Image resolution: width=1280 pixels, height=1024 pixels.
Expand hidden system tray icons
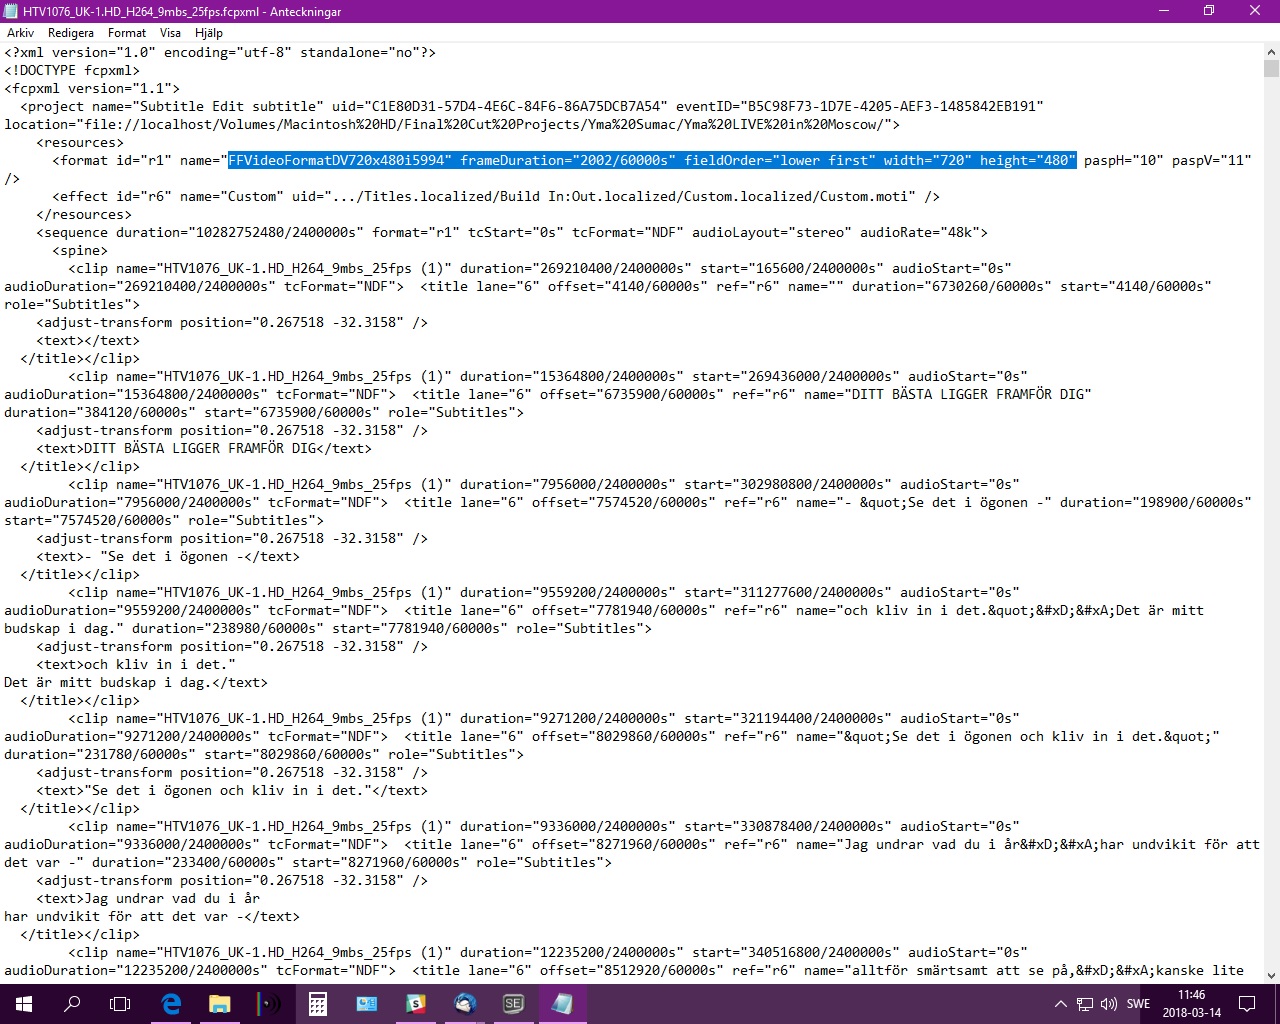coord(1060,1003)
